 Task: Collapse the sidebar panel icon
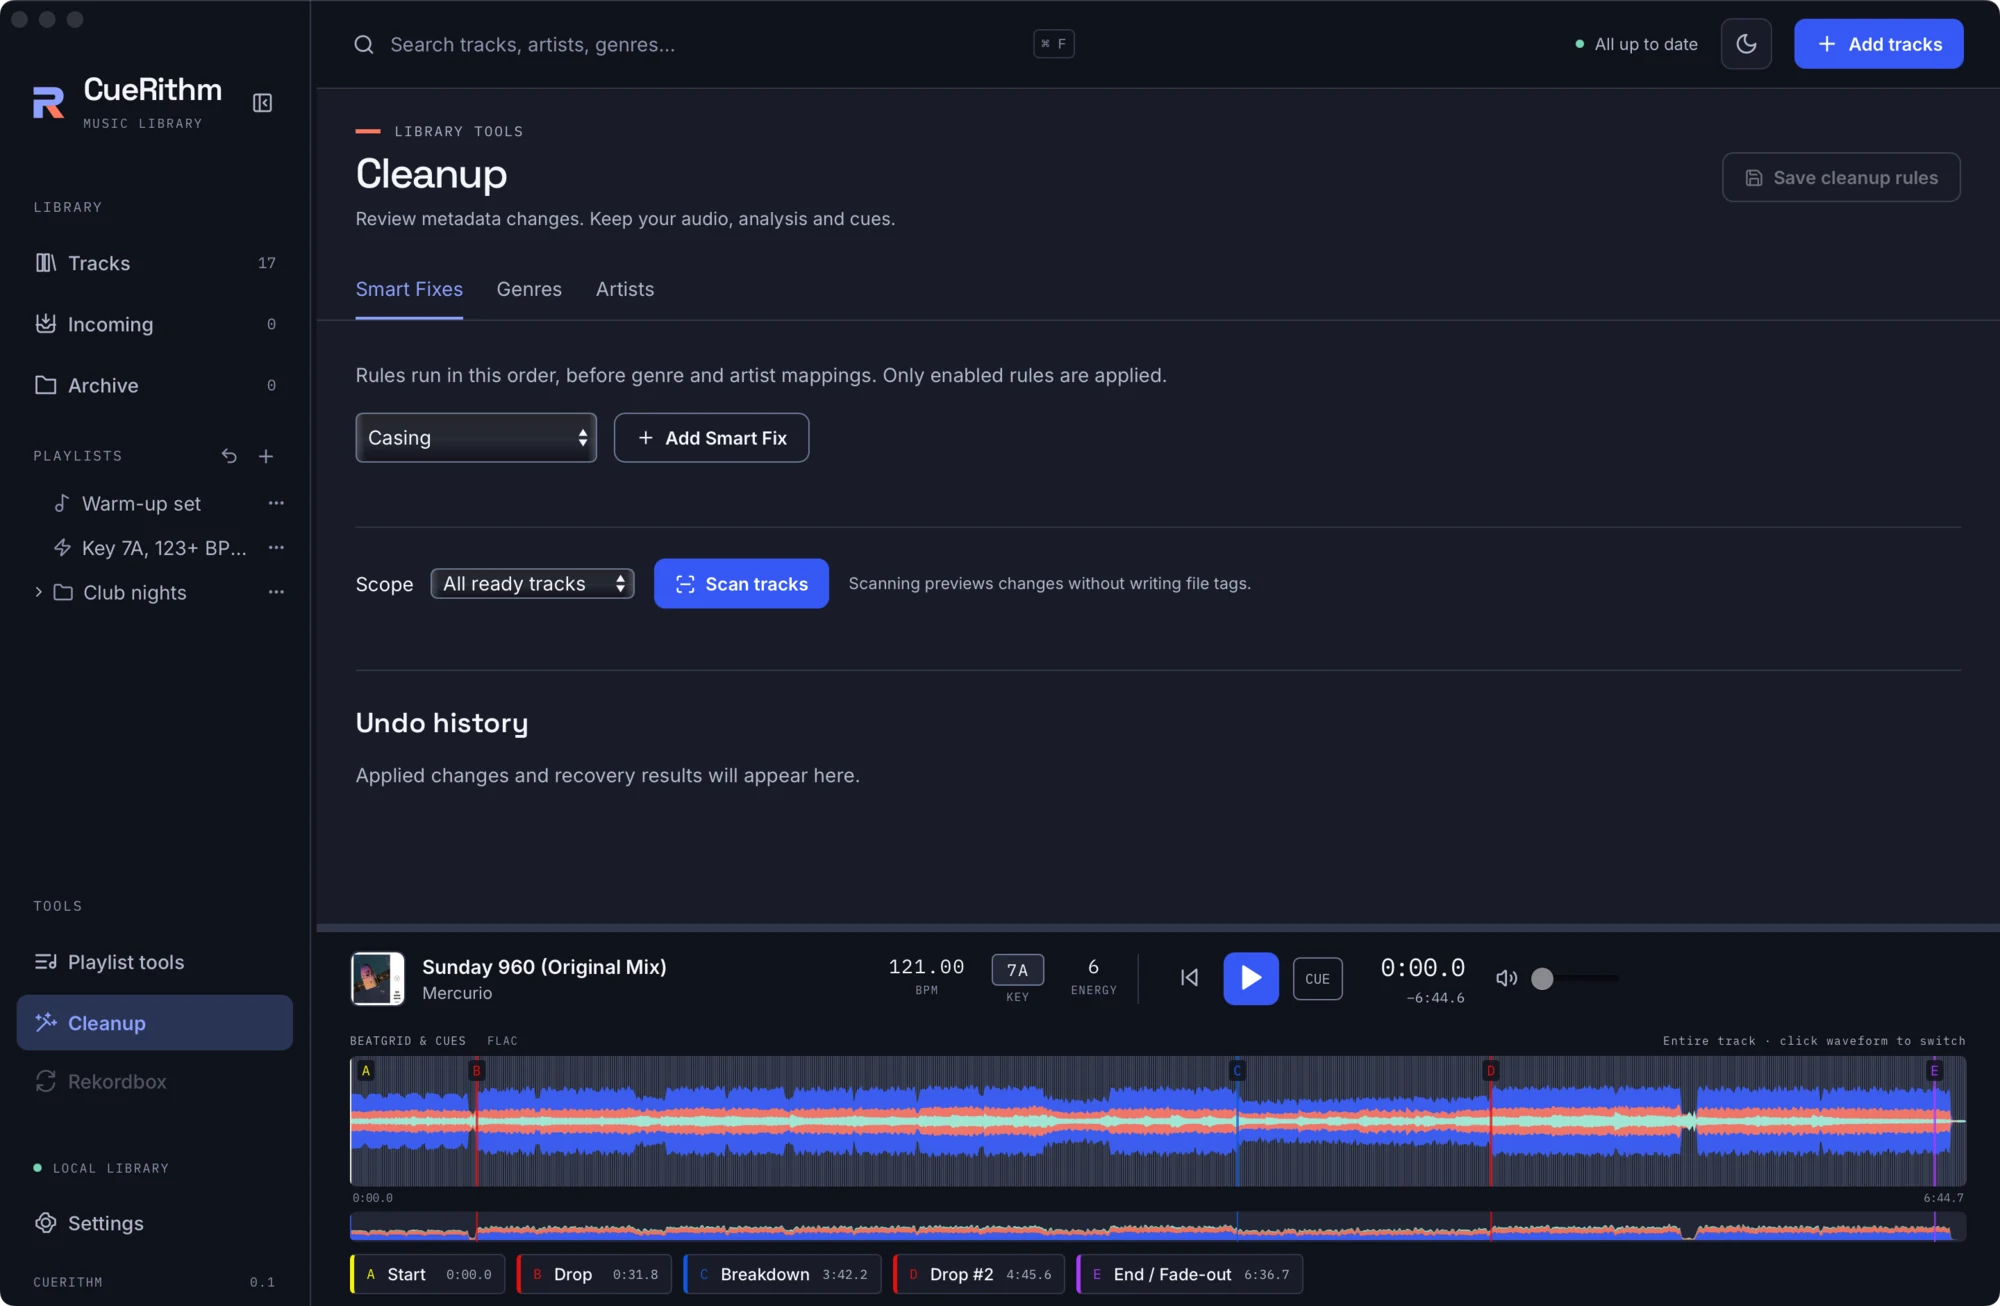click(262, 103)
